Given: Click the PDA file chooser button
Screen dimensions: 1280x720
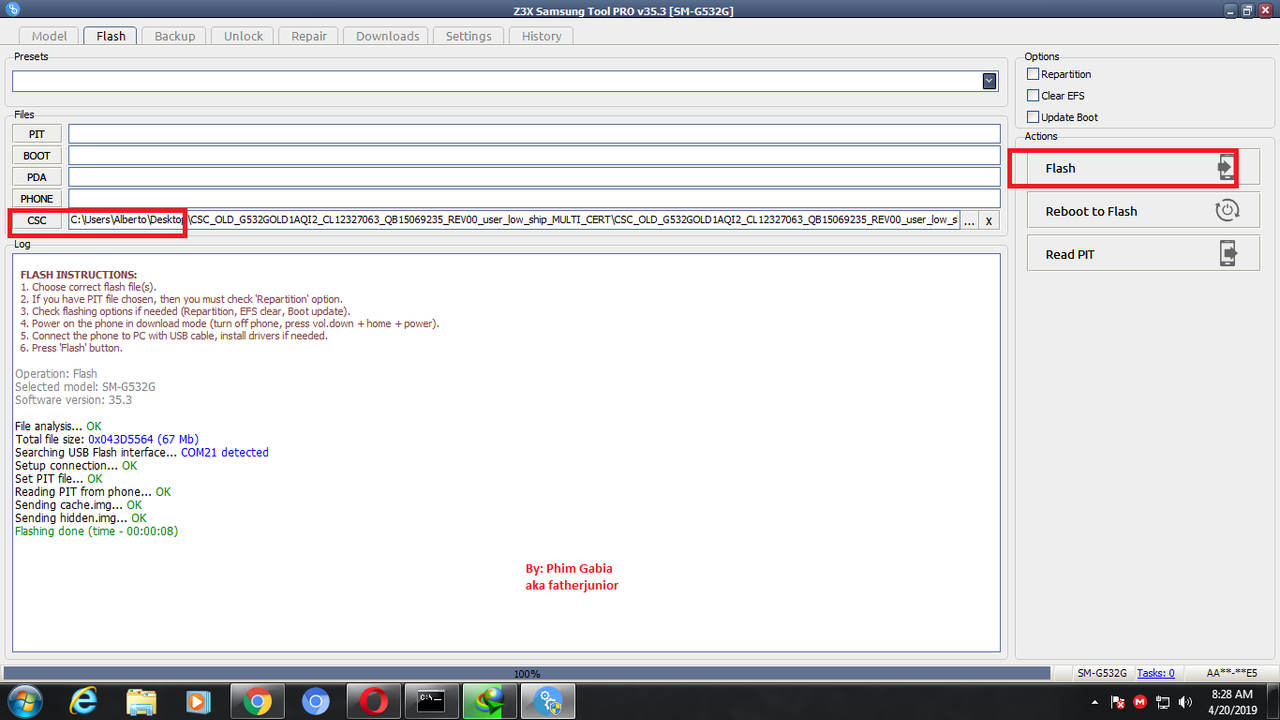Looking at the screenshot, I should tap(36, 177).
